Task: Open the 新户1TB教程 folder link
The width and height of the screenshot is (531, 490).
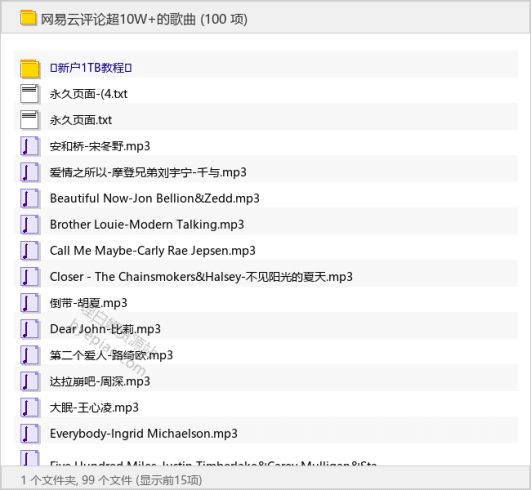Action: pyautogui.click(x=91, y=68)
